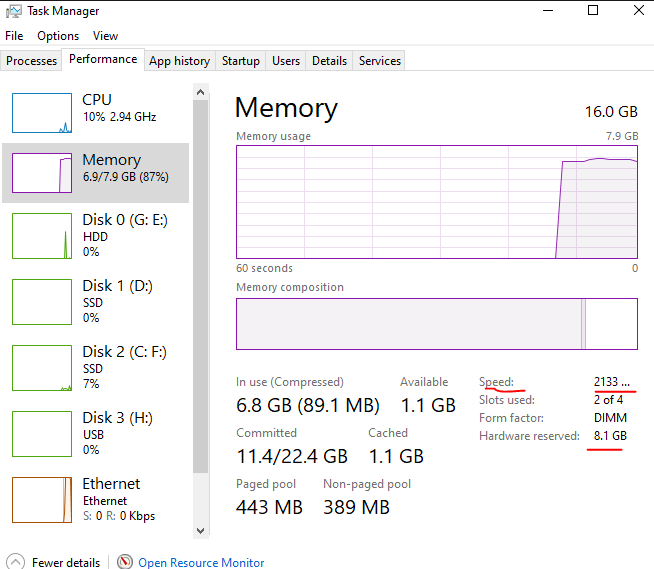Viewport: 654px width, 569px height.
Task: Open Disk 0 (G: E:) HDD graph
Action: coord(42,236)
